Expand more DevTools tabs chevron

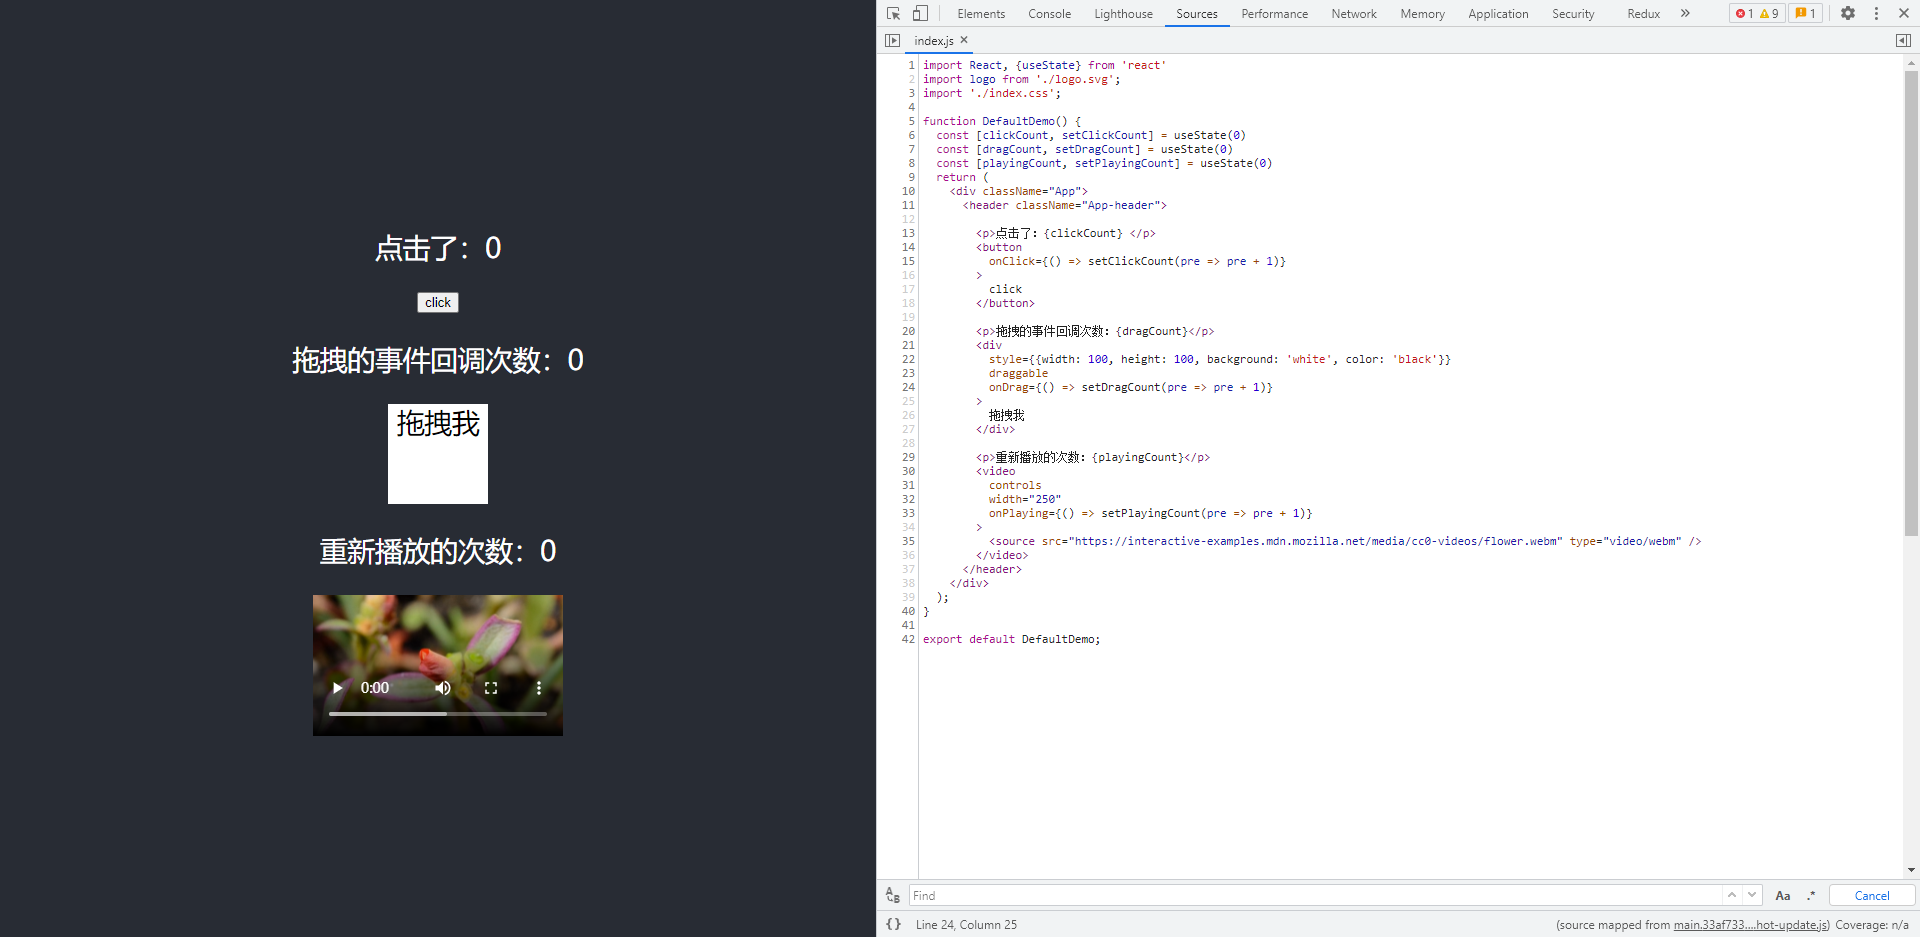point(1685,13)
